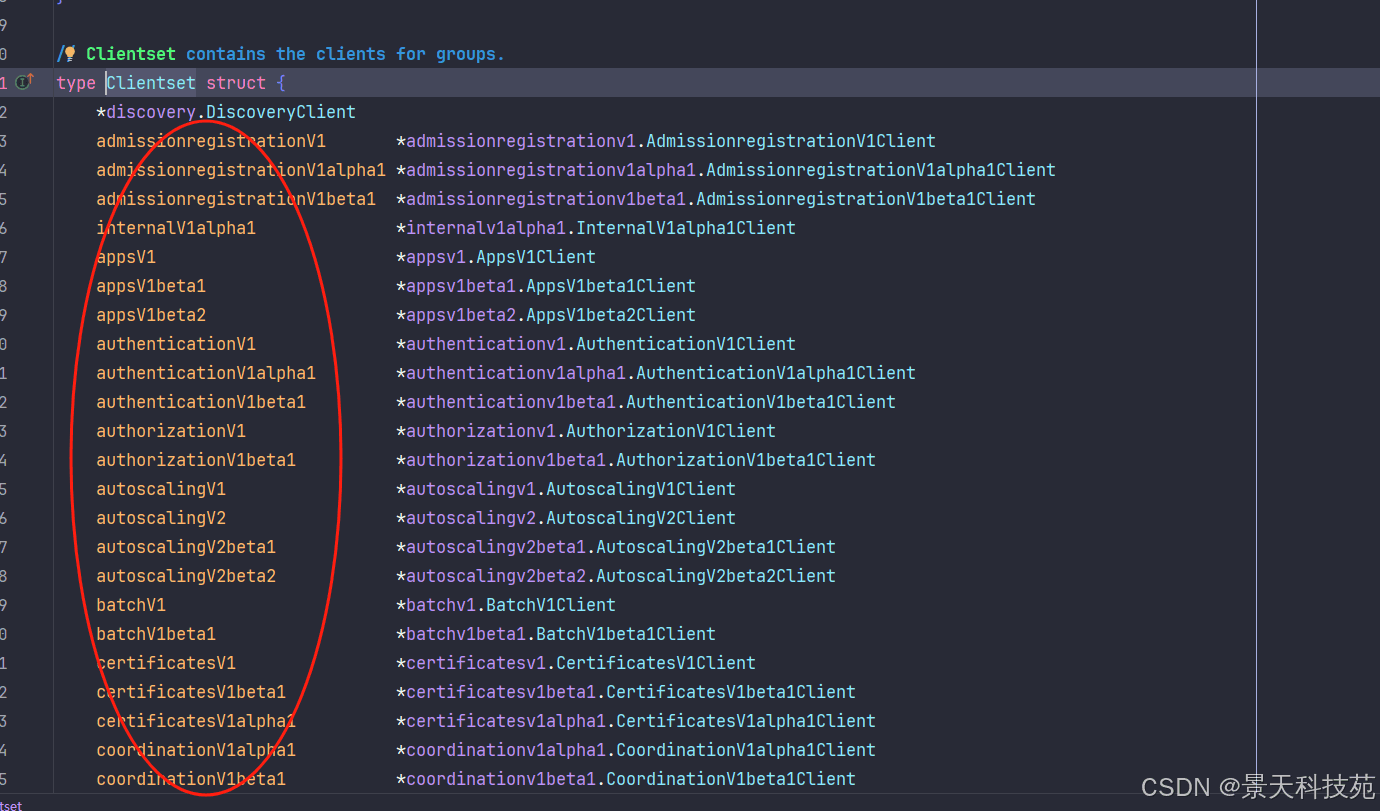Go to the 'AdmissionregistrationV1alpha1Client' type reference
The width and height of the screenshot is (1380, 811).
pos(881,170)
